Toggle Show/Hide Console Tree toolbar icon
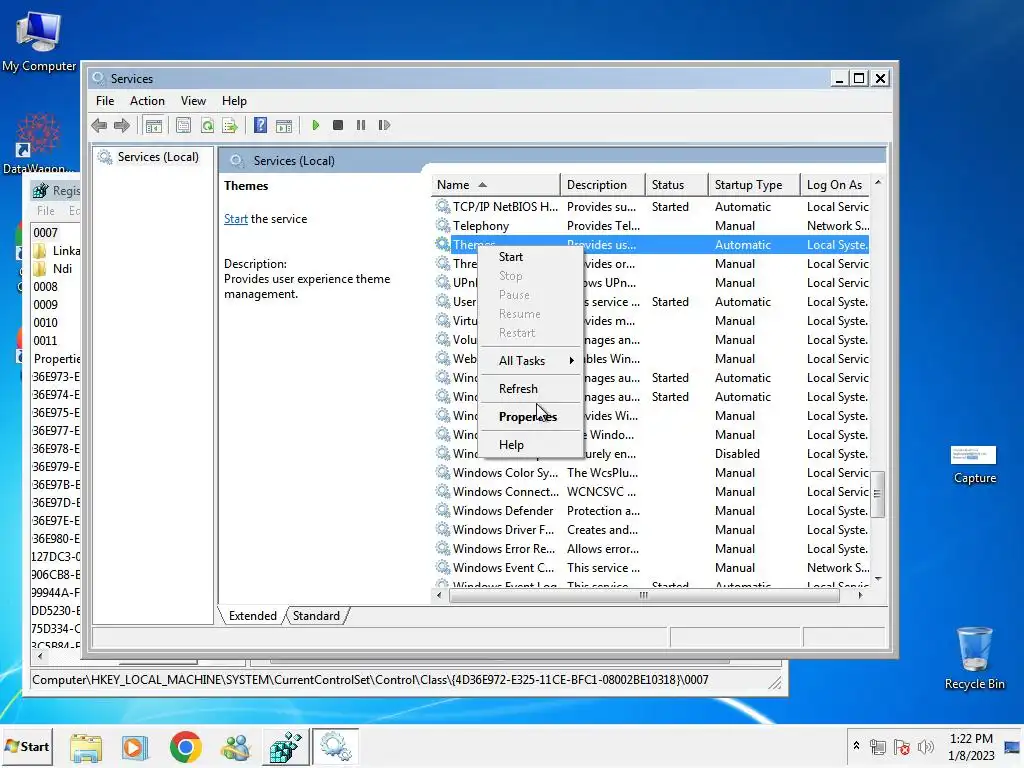1024x768 pixels. (x=153, y=125)
